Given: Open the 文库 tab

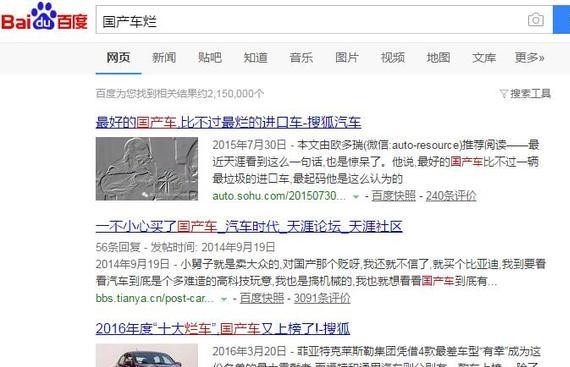Looking at the screenshot, I should pos(484,57).
